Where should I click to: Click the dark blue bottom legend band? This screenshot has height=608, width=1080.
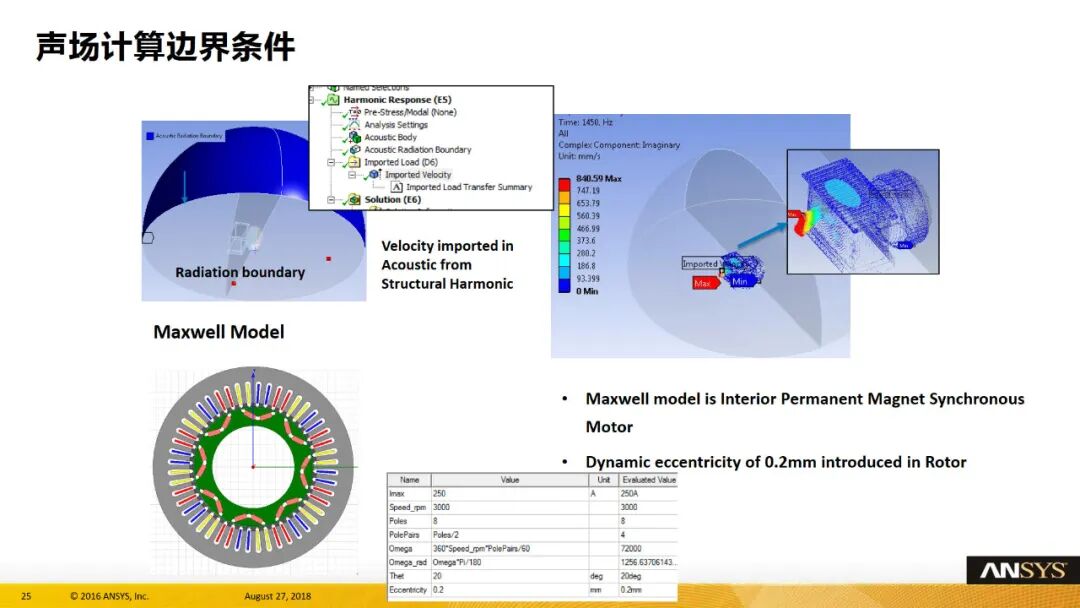click(x=564, y=285)
